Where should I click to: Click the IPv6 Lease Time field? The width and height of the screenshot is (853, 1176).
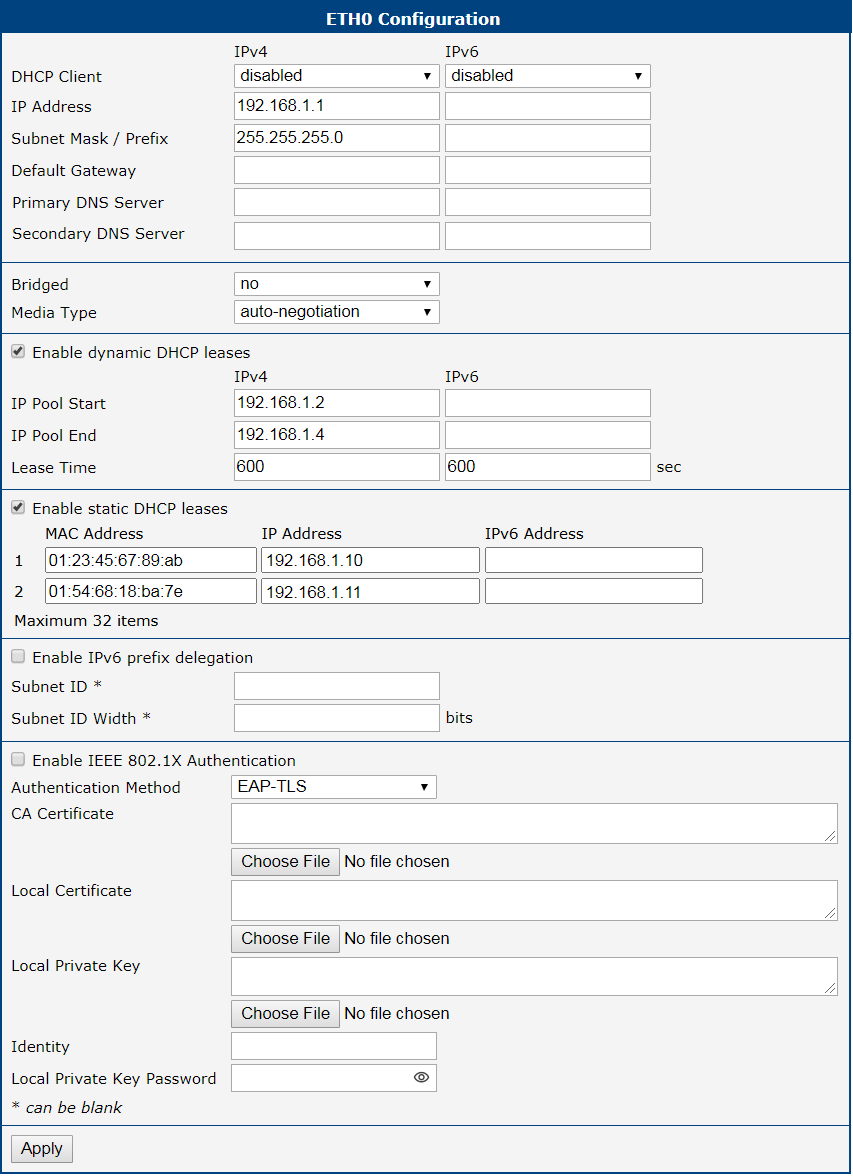(548, 466)
